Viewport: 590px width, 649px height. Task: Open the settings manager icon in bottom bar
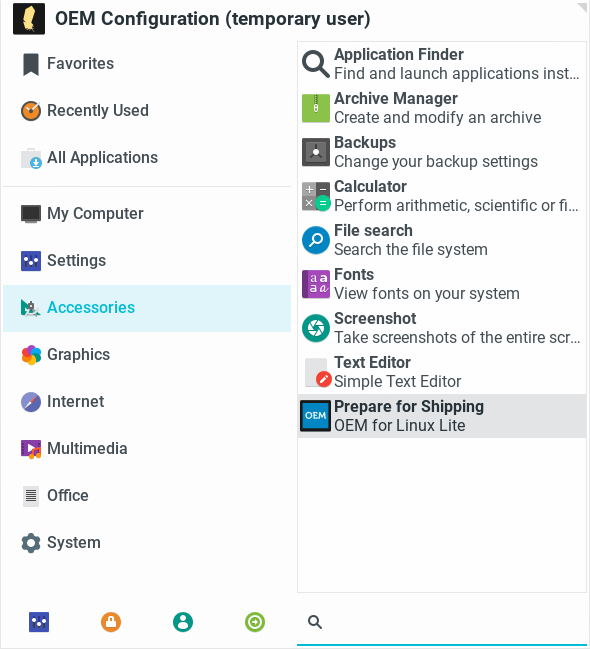pos(39,622)
